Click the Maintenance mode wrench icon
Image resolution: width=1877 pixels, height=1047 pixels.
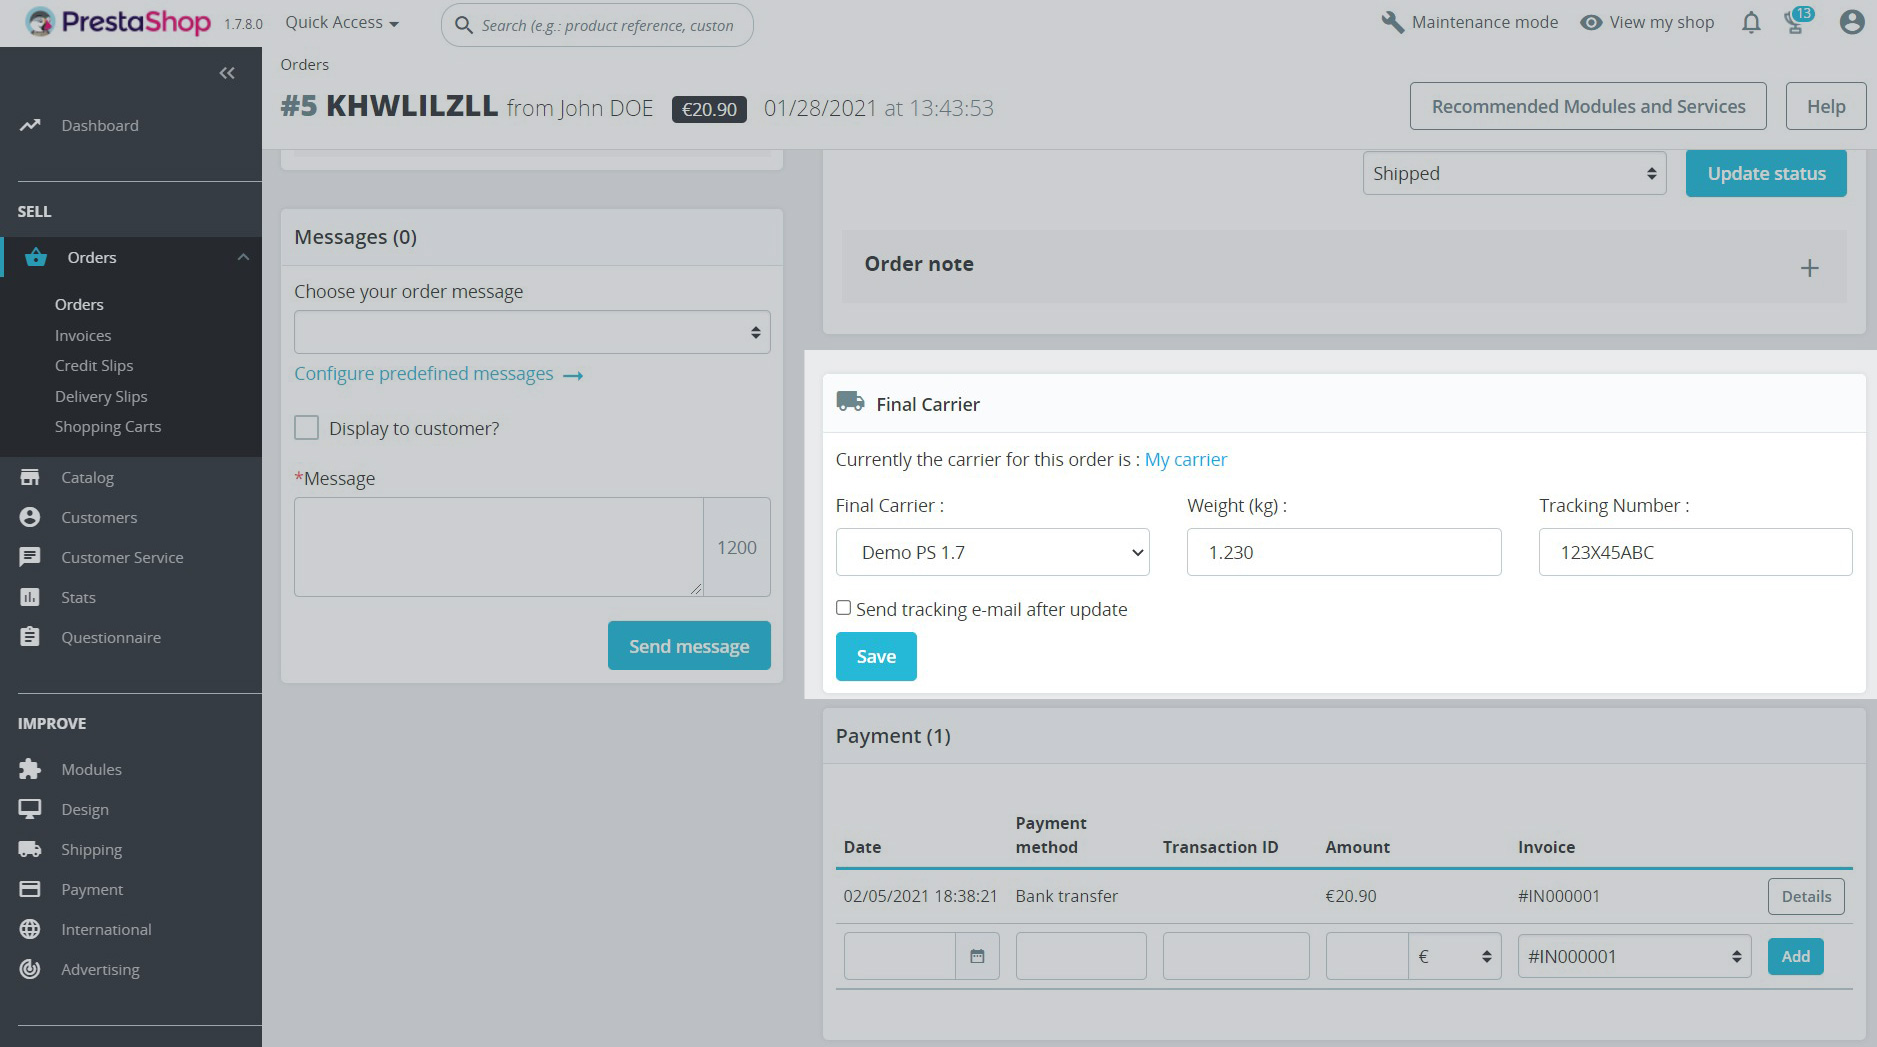coord(1392,23)
